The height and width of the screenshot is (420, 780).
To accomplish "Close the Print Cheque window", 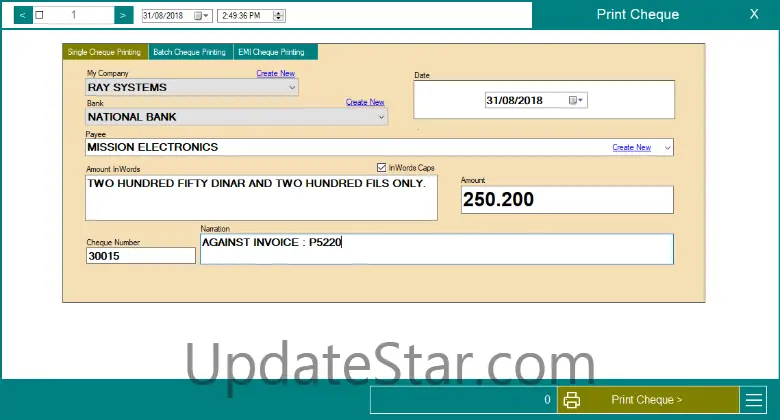I will pyautogui.click(x=754, y=14).
